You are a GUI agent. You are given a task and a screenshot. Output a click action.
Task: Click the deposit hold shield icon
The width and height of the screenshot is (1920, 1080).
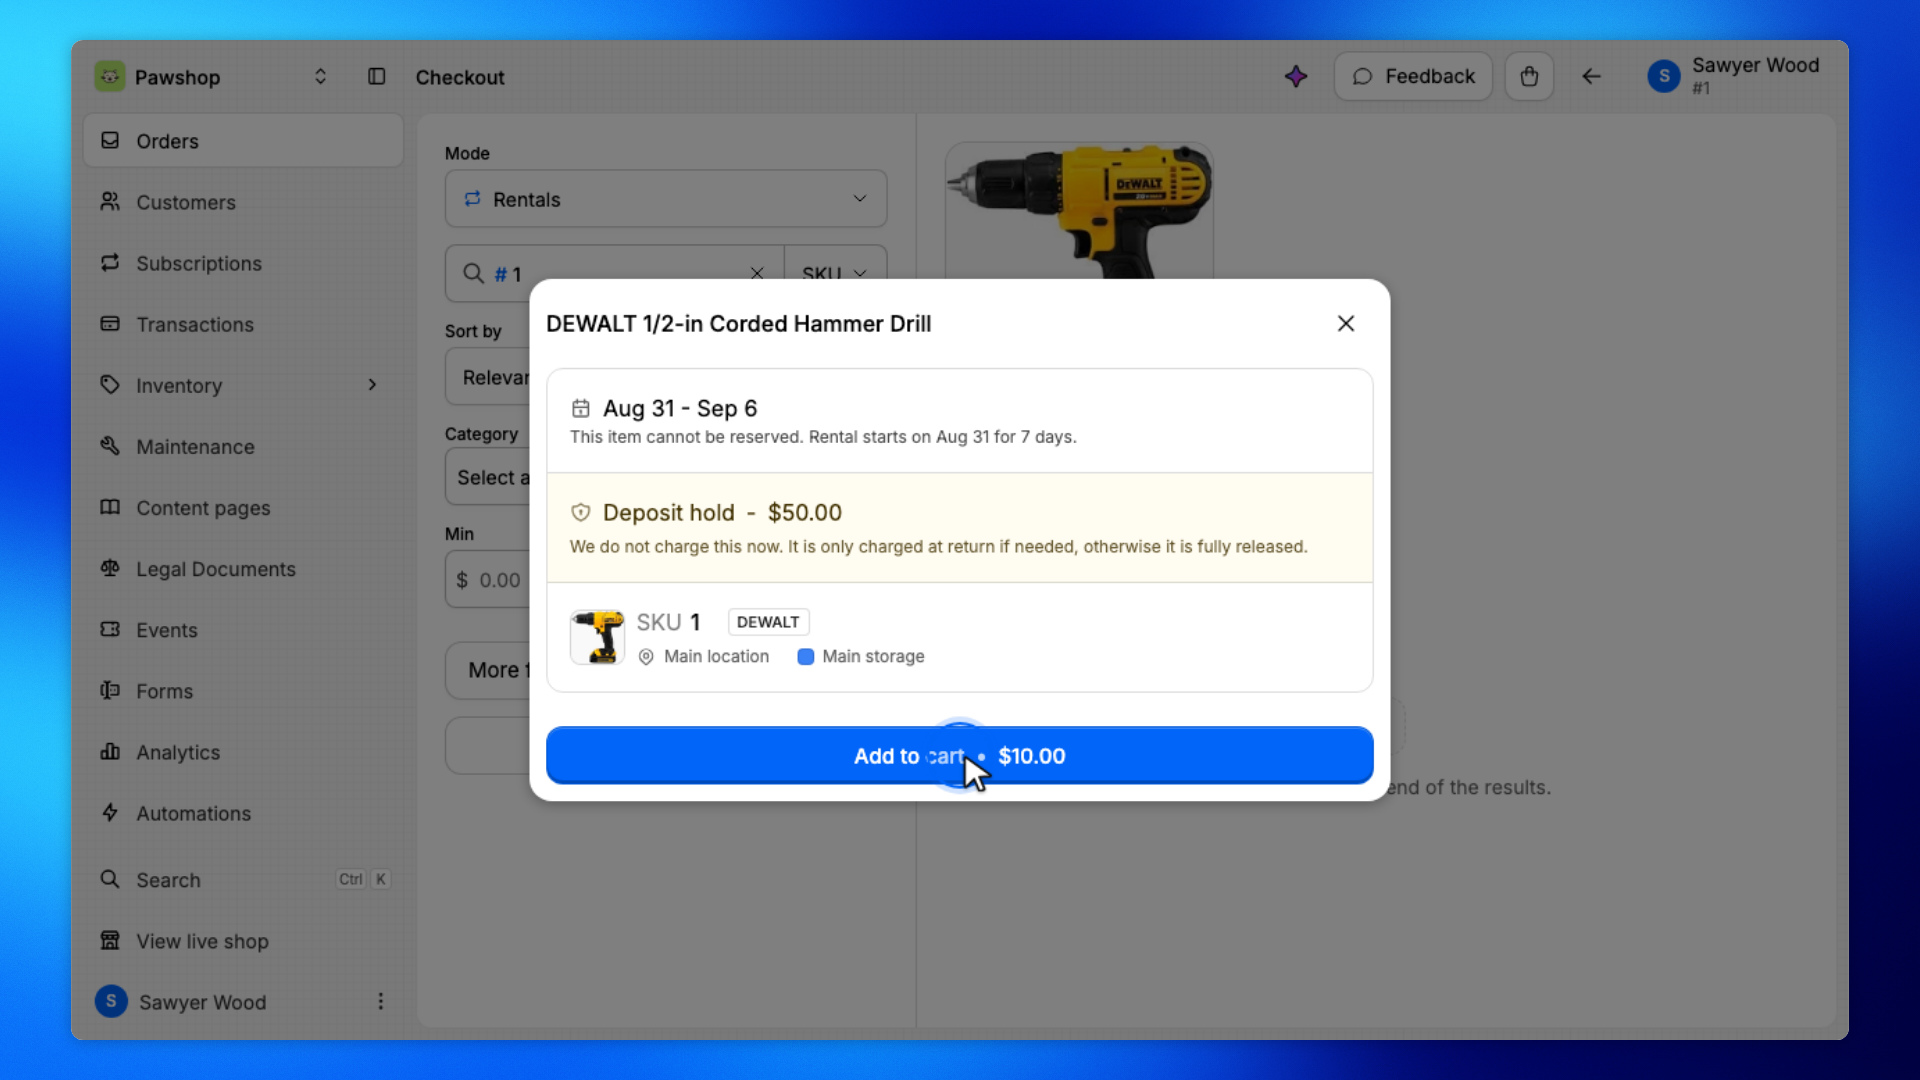coord(581,512)
